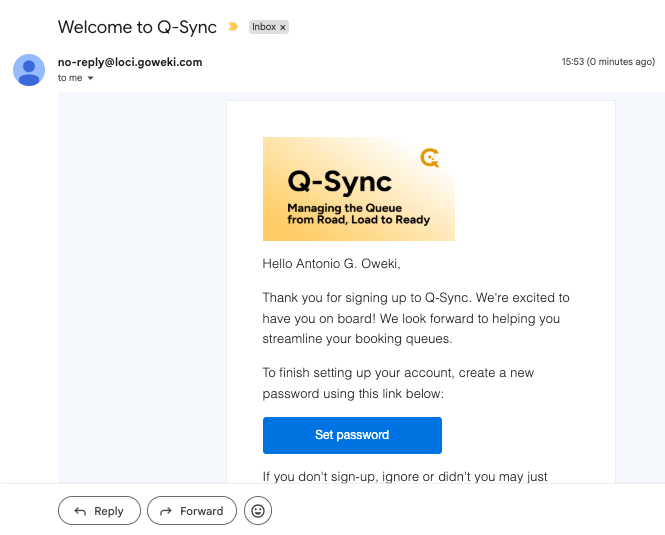Click the Inbox label chip

[269, 27]
